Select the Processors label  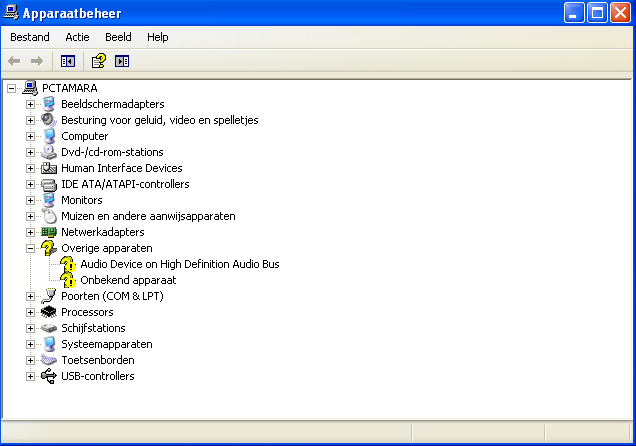point(87,312)
